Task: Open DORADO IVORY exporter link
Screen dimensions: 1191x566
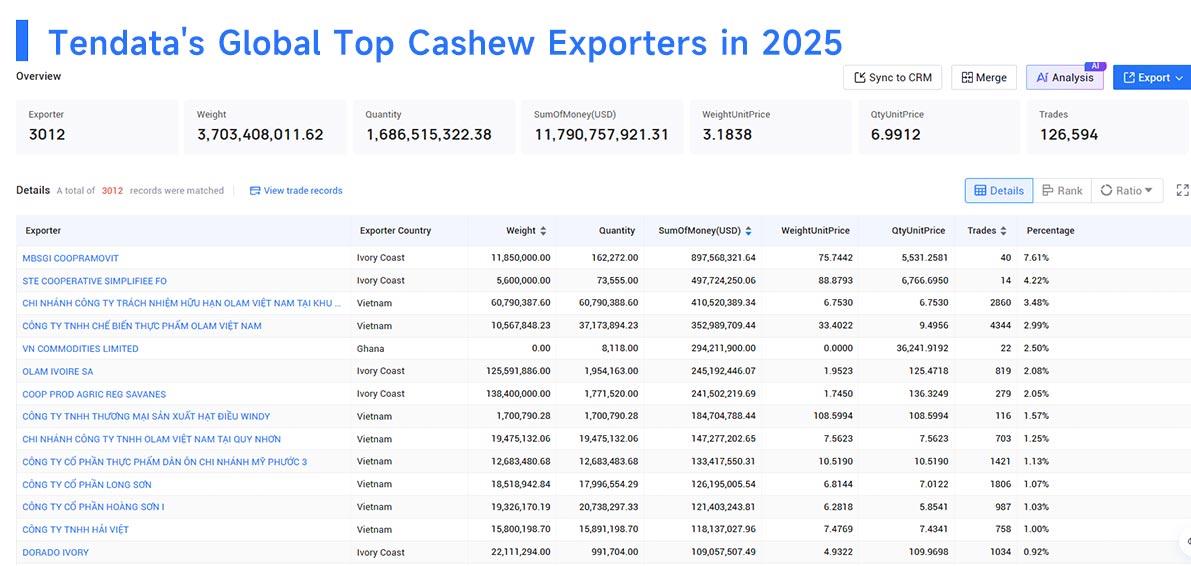Action: click(55, 552)
